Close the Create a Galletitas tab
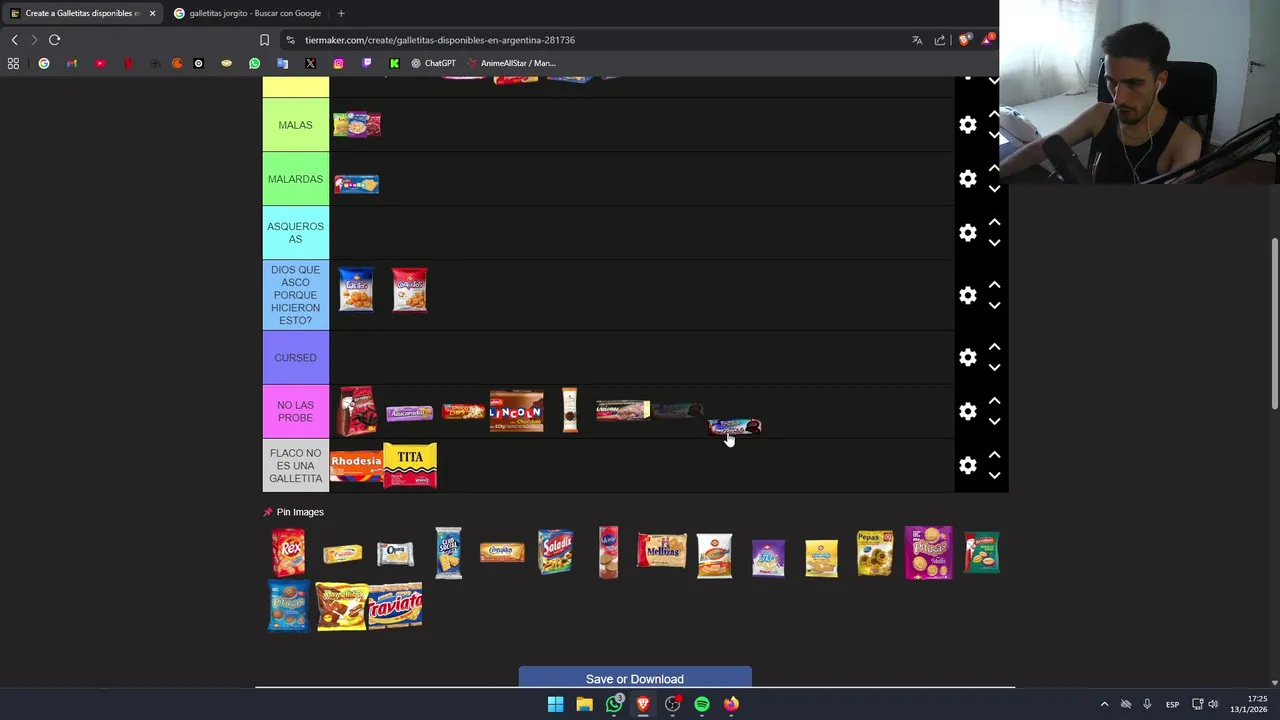The image size is (1280, 720). pyautogui.click(x=152, y=13)
